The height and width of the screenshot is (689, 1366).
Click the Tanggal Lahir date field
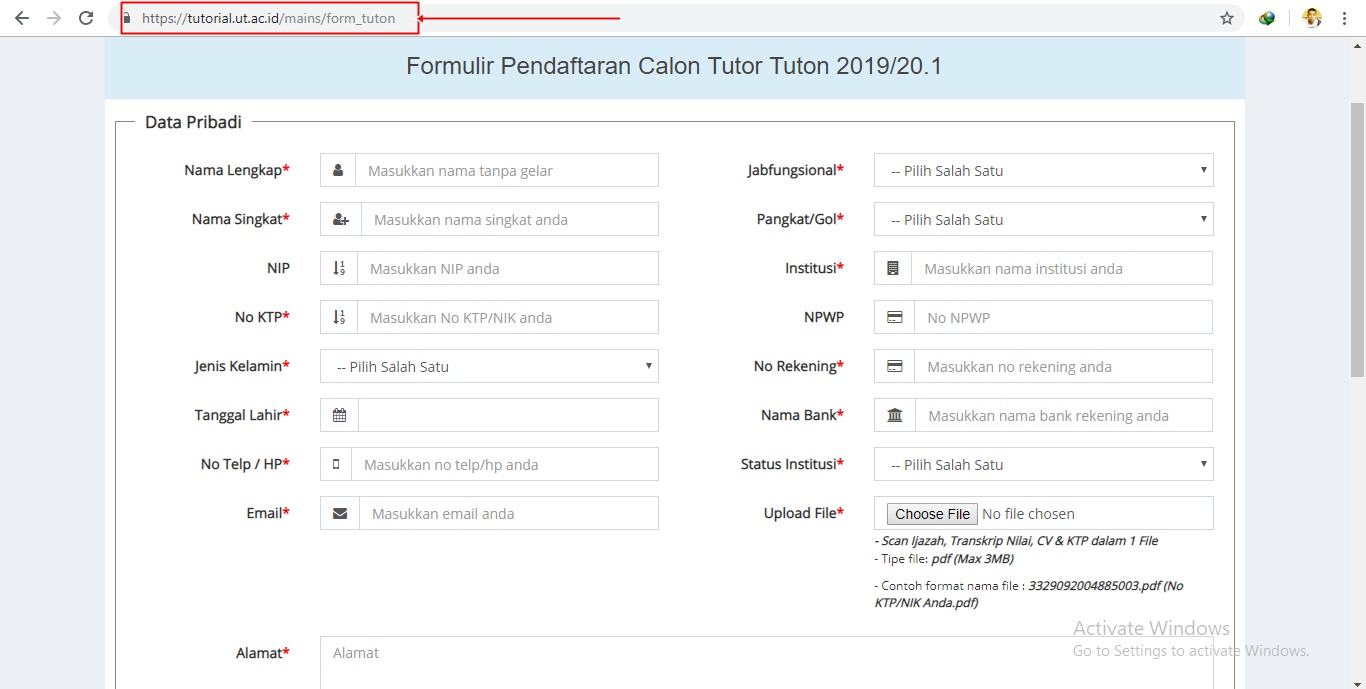click(x=508, y=415)
